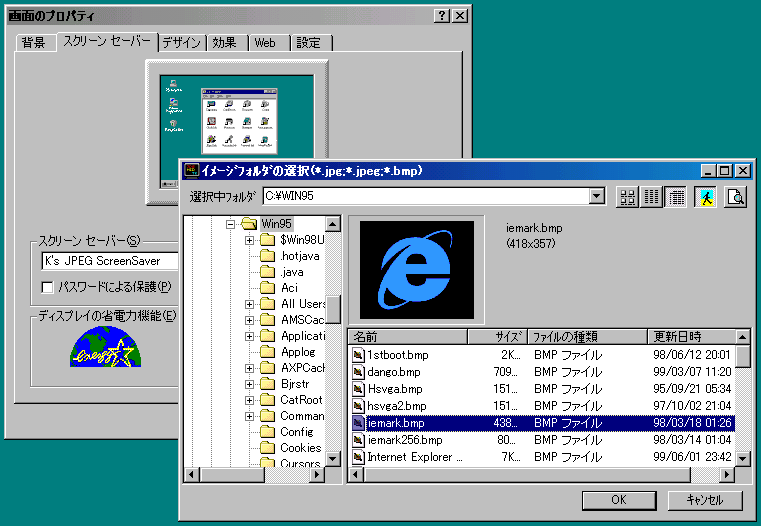Expand the AXPCach folder node
This screenshot has height=526, width=761.
(249, 368)
